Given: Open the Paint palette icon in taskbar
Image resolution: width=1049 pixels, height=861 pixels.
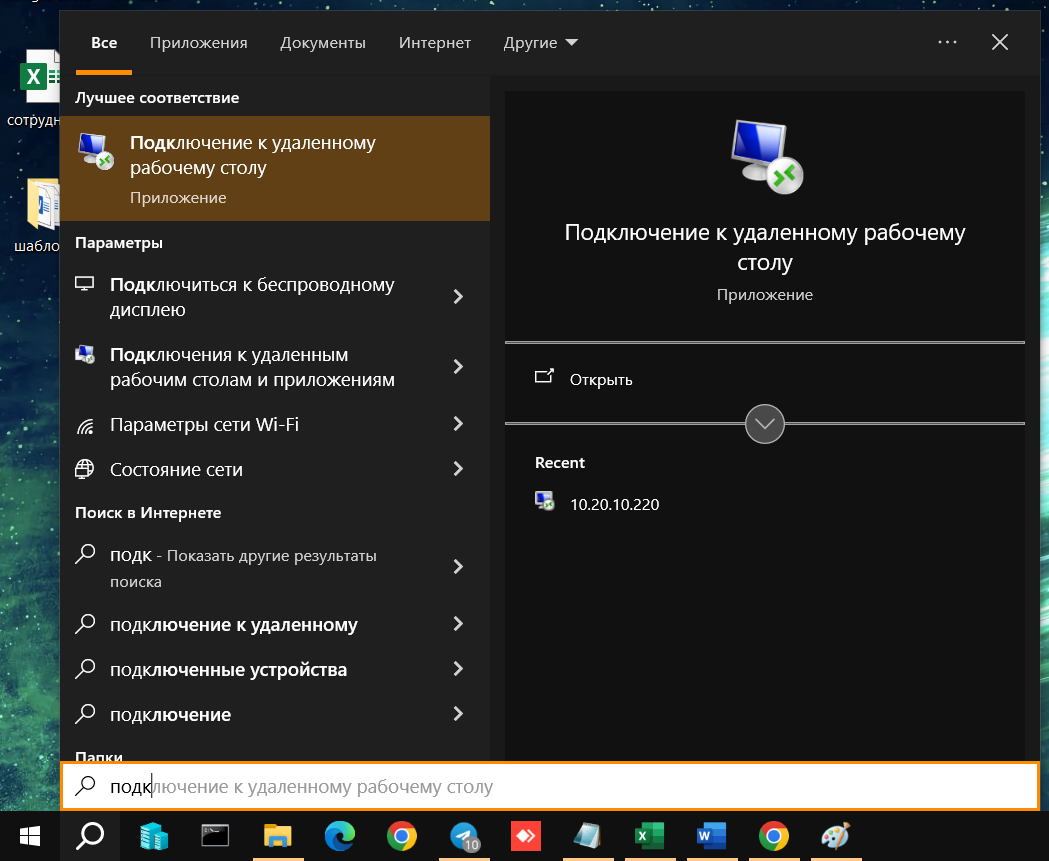Looking at the screenshot, I should click(x=834, y=836).
